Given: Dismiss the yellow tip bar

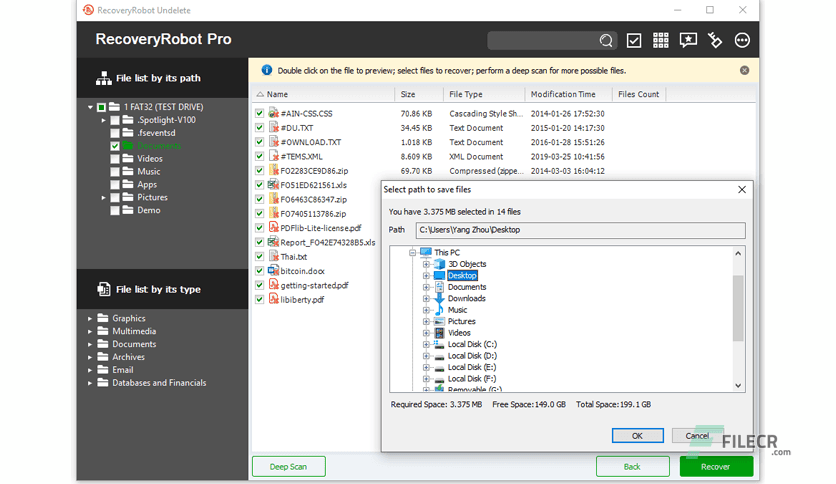Looking at the screenshot, I should point(744,70).
